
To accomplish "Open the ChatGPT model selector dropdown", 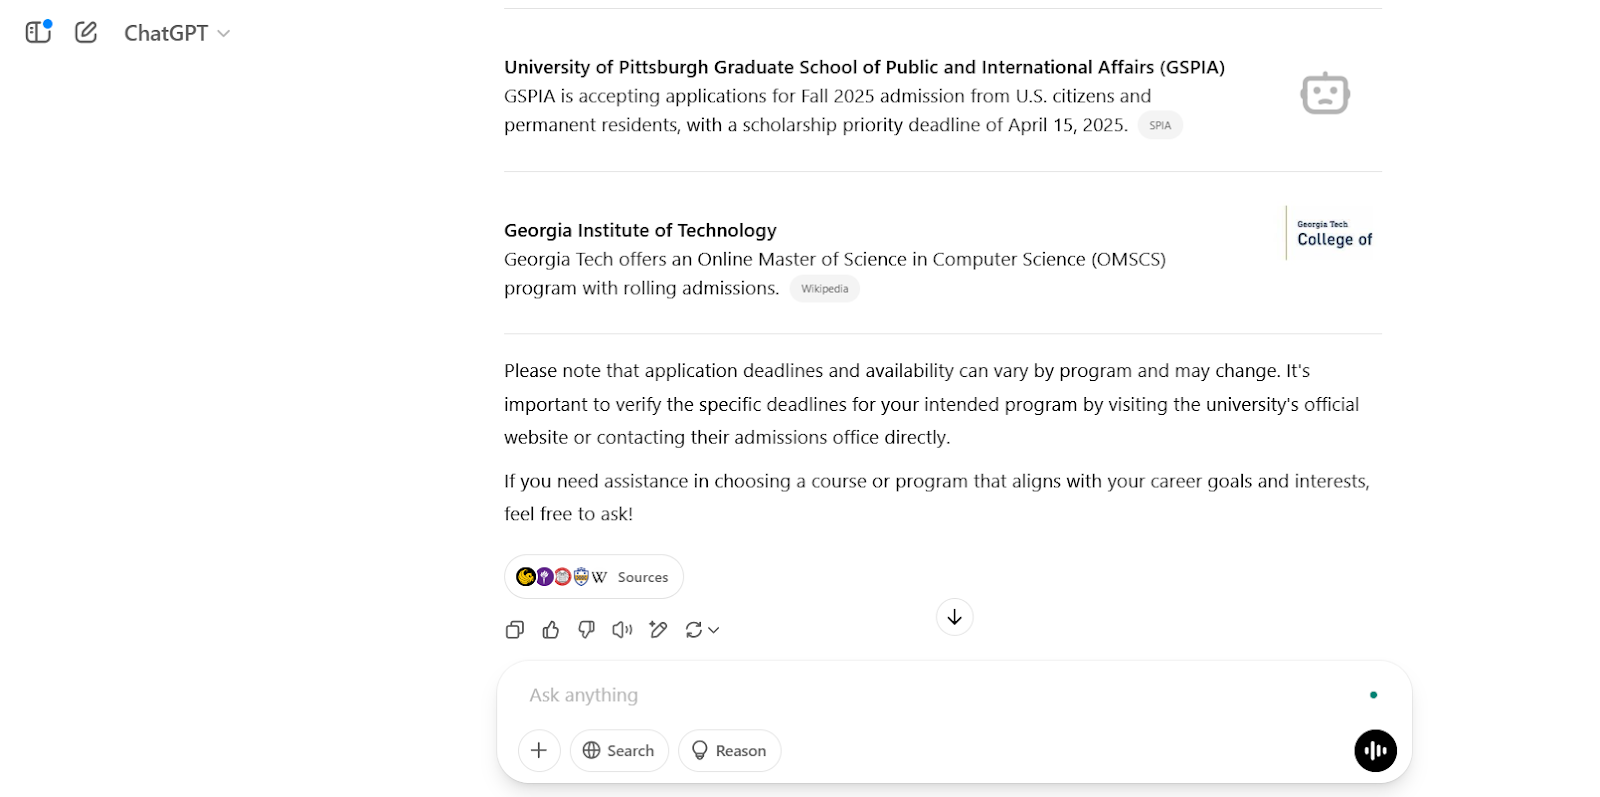I will 176,32.
